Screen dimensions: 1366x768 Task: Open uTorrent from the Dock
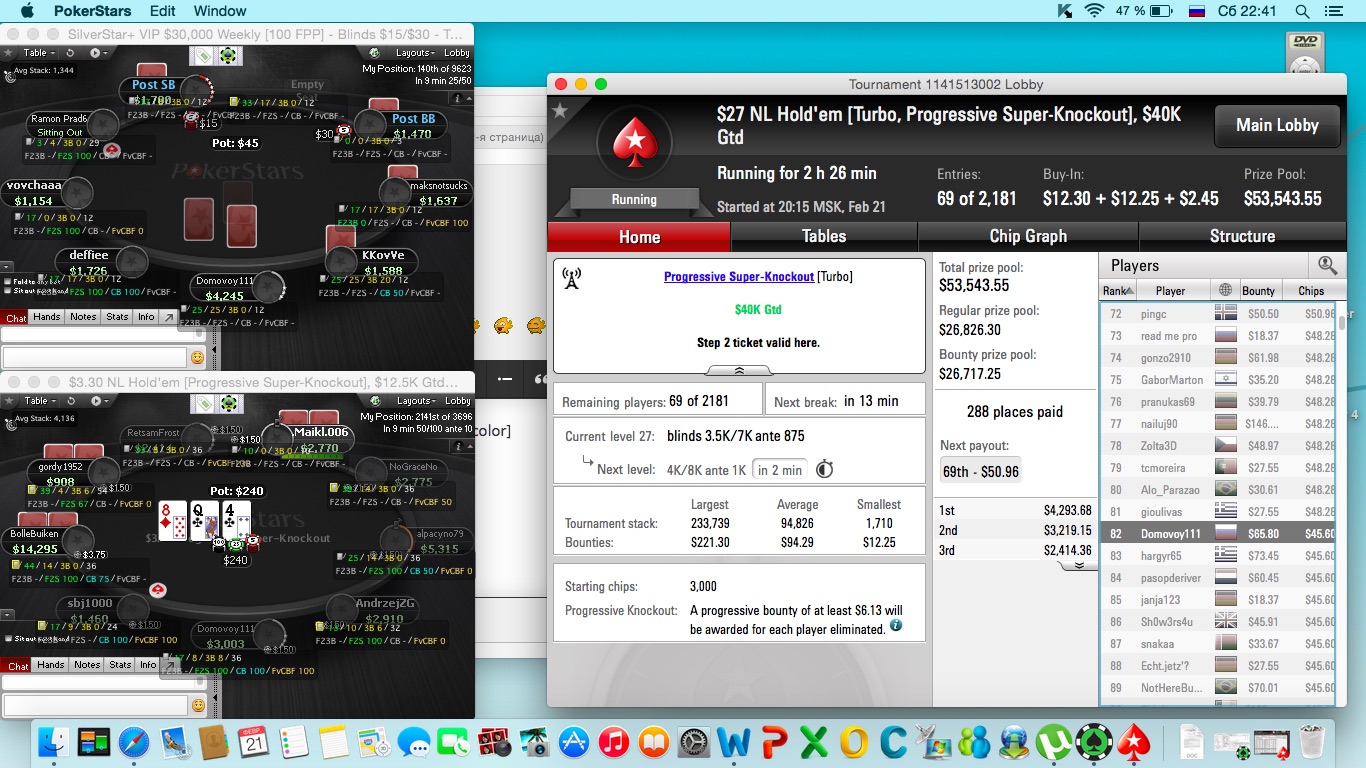[1054, 743]
